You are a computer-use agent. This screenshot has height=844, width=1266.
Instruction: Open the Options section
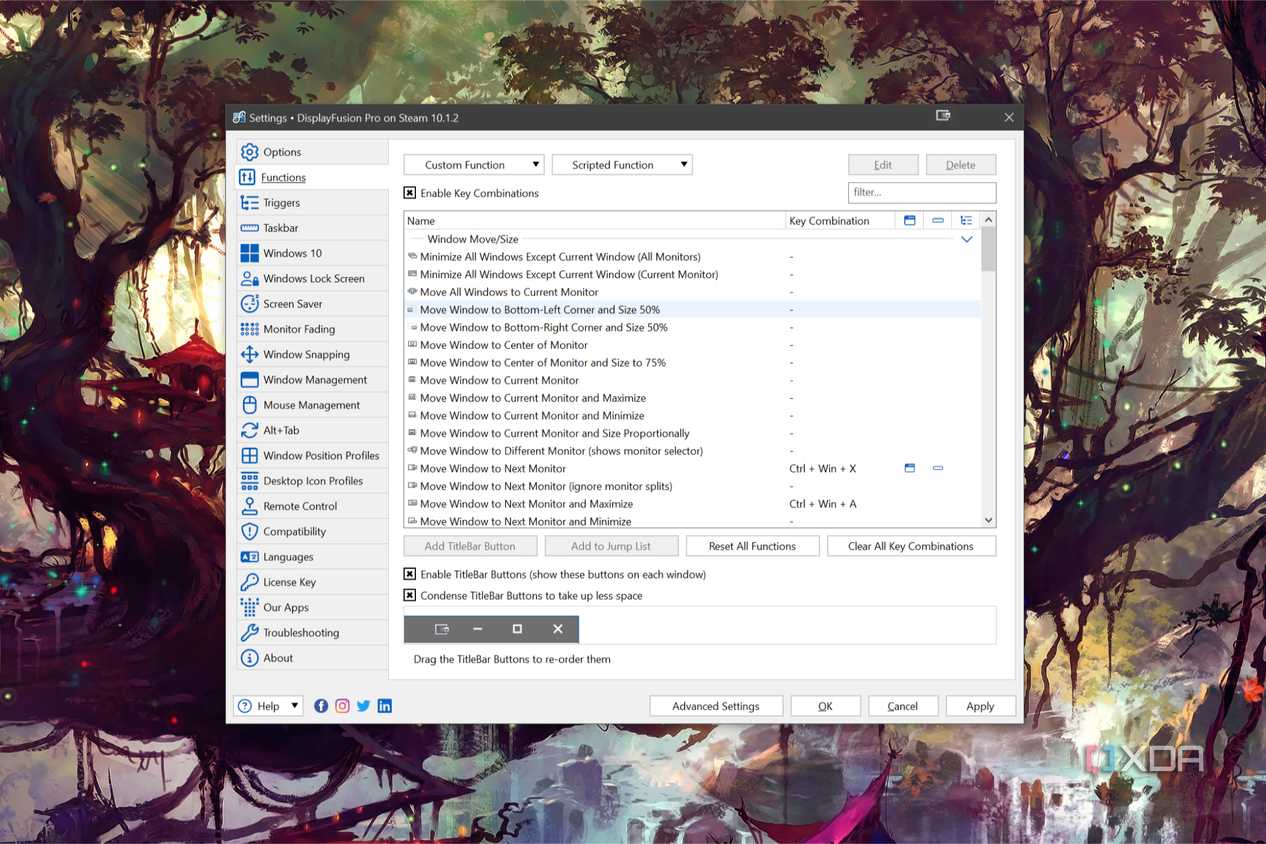312,152
